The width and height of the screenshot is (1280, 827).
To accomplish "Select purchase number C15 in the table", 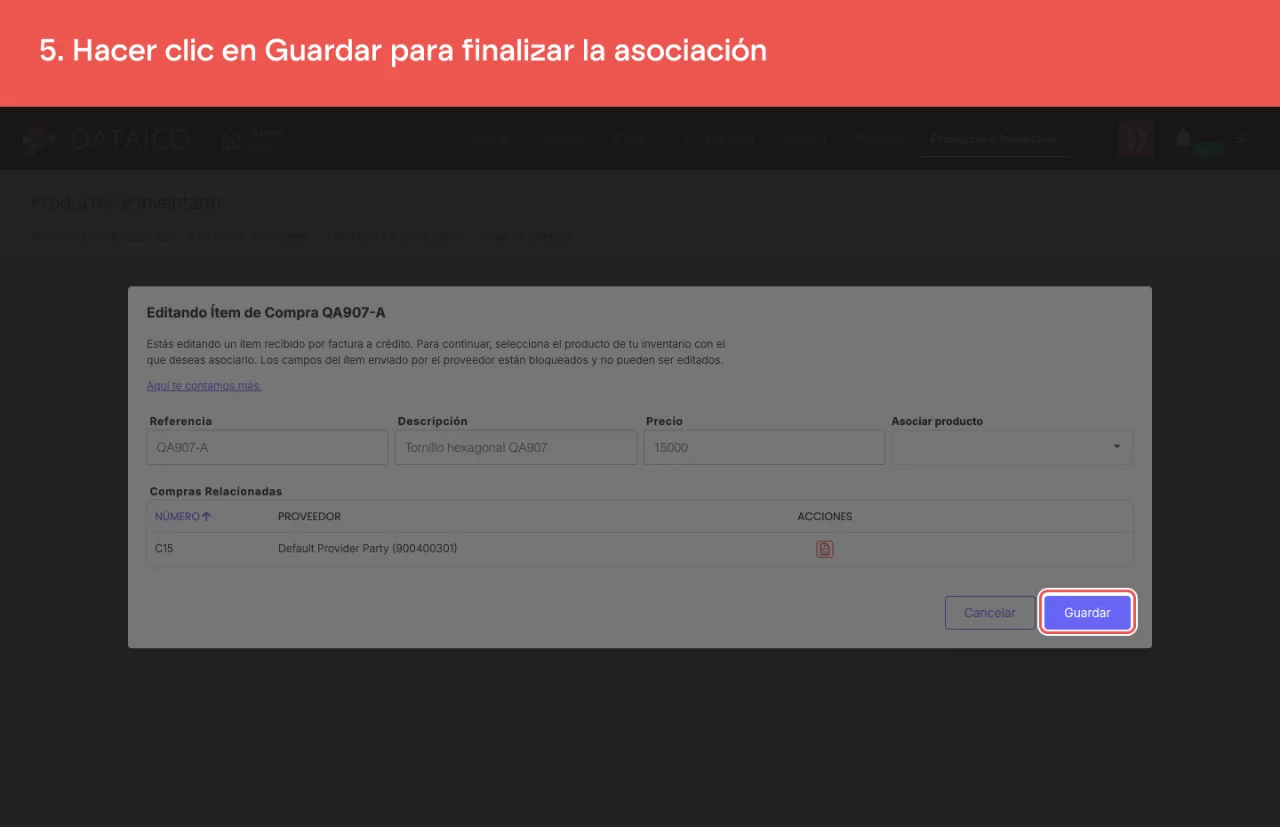I will [164, 549].
